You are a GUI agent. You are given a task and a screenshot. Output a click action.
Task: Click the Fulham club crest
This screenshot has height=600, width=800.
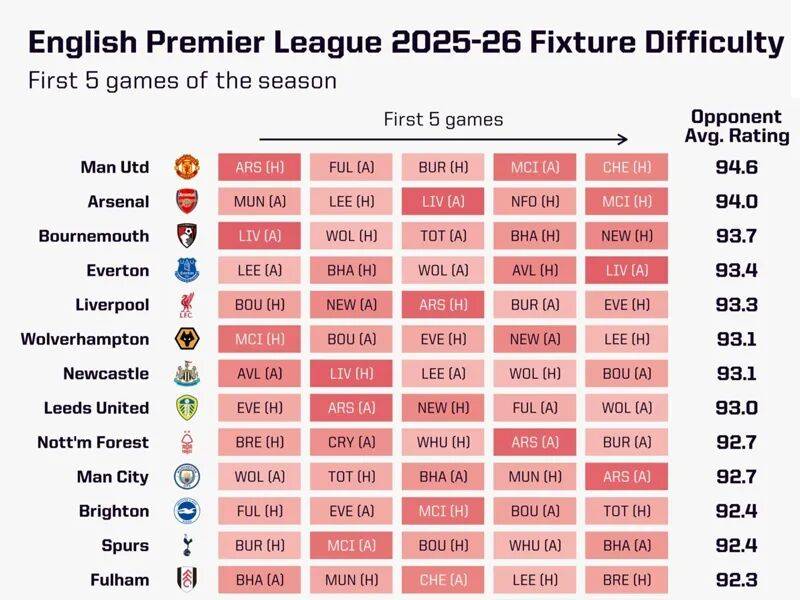coord(187,580)
